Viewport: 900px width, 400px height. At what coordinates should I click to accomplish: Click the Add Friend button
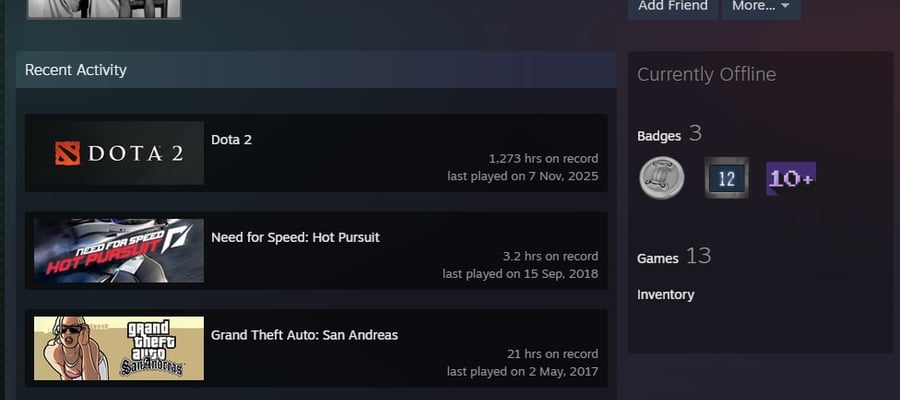click(x=673, y=7)
